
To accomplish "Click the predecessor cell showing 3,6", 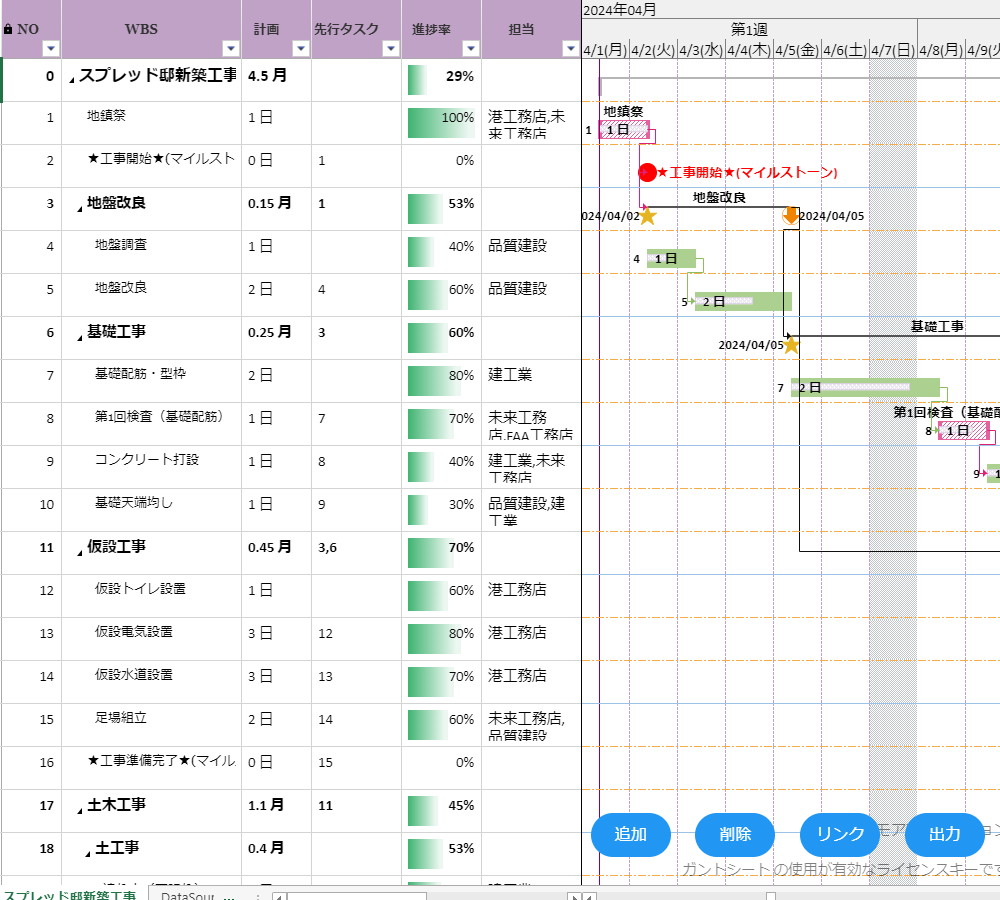I will click(x=357, y=552).
